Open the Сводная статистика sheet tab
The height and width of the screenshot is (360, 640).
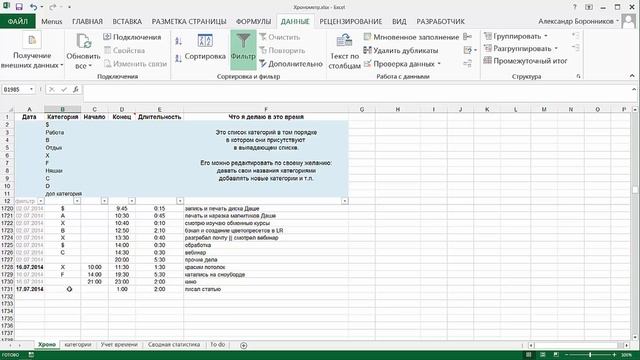click(x=174, y=345)
